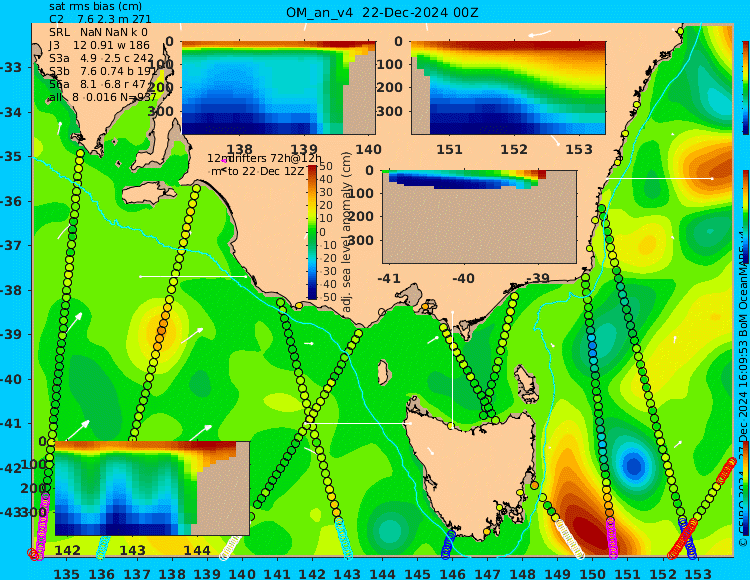
Task: Click the white transect line west of Tasmania
Action: click(x=358, y=423)
